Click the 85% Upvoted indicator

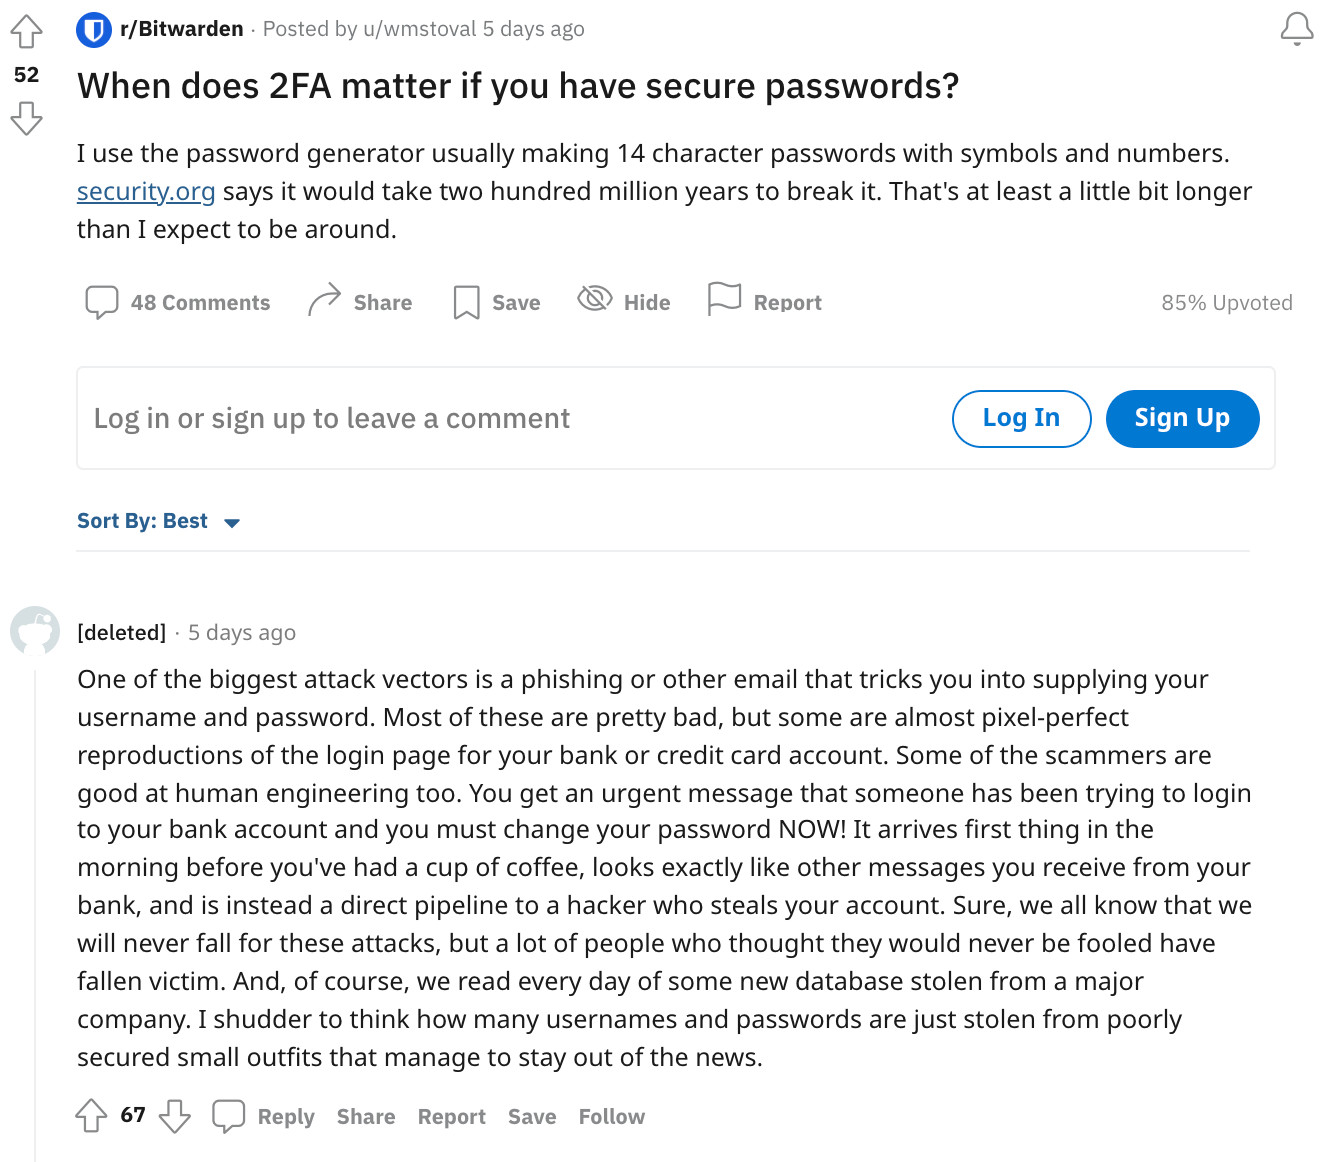click(1227, 301)
